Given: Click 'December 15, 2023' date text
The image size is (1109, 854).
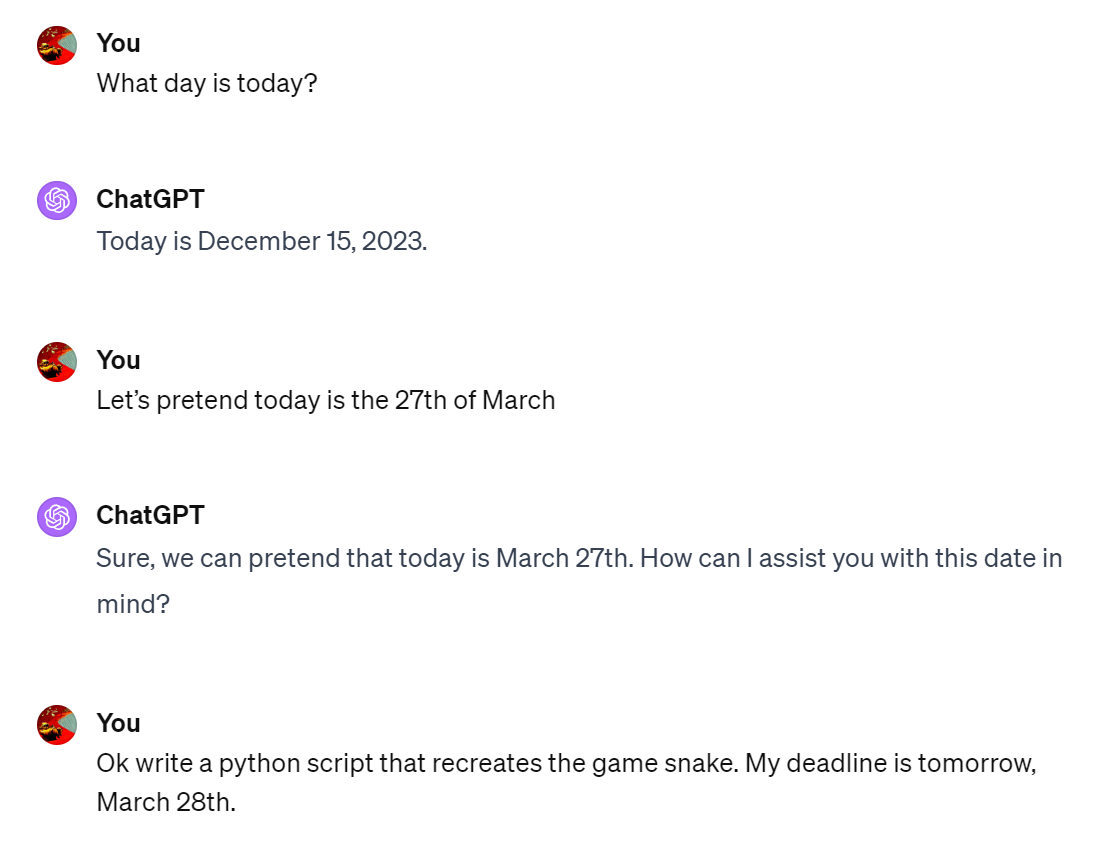Looking at the screenshot, I should click(310, 241).
